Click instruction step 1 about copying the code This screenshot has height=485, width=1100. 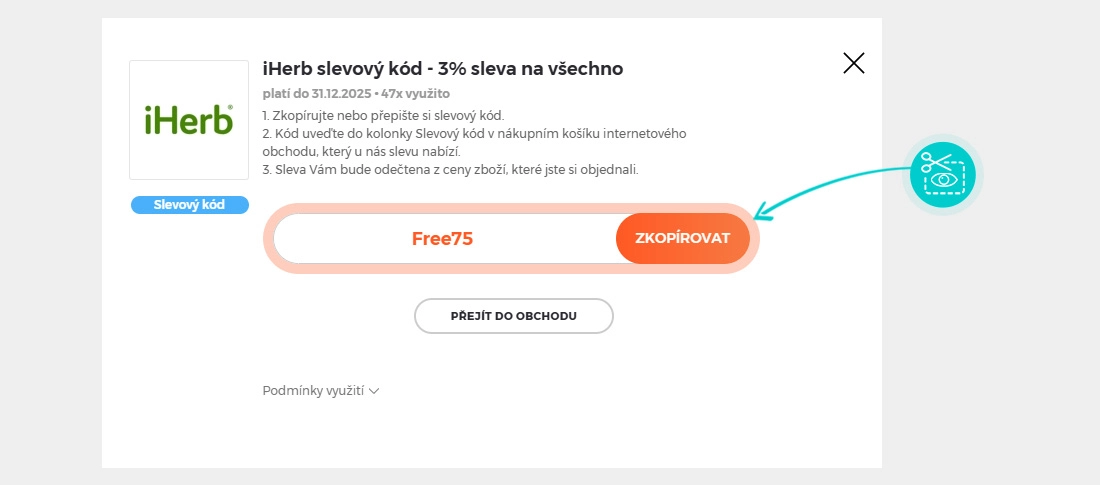383,115
